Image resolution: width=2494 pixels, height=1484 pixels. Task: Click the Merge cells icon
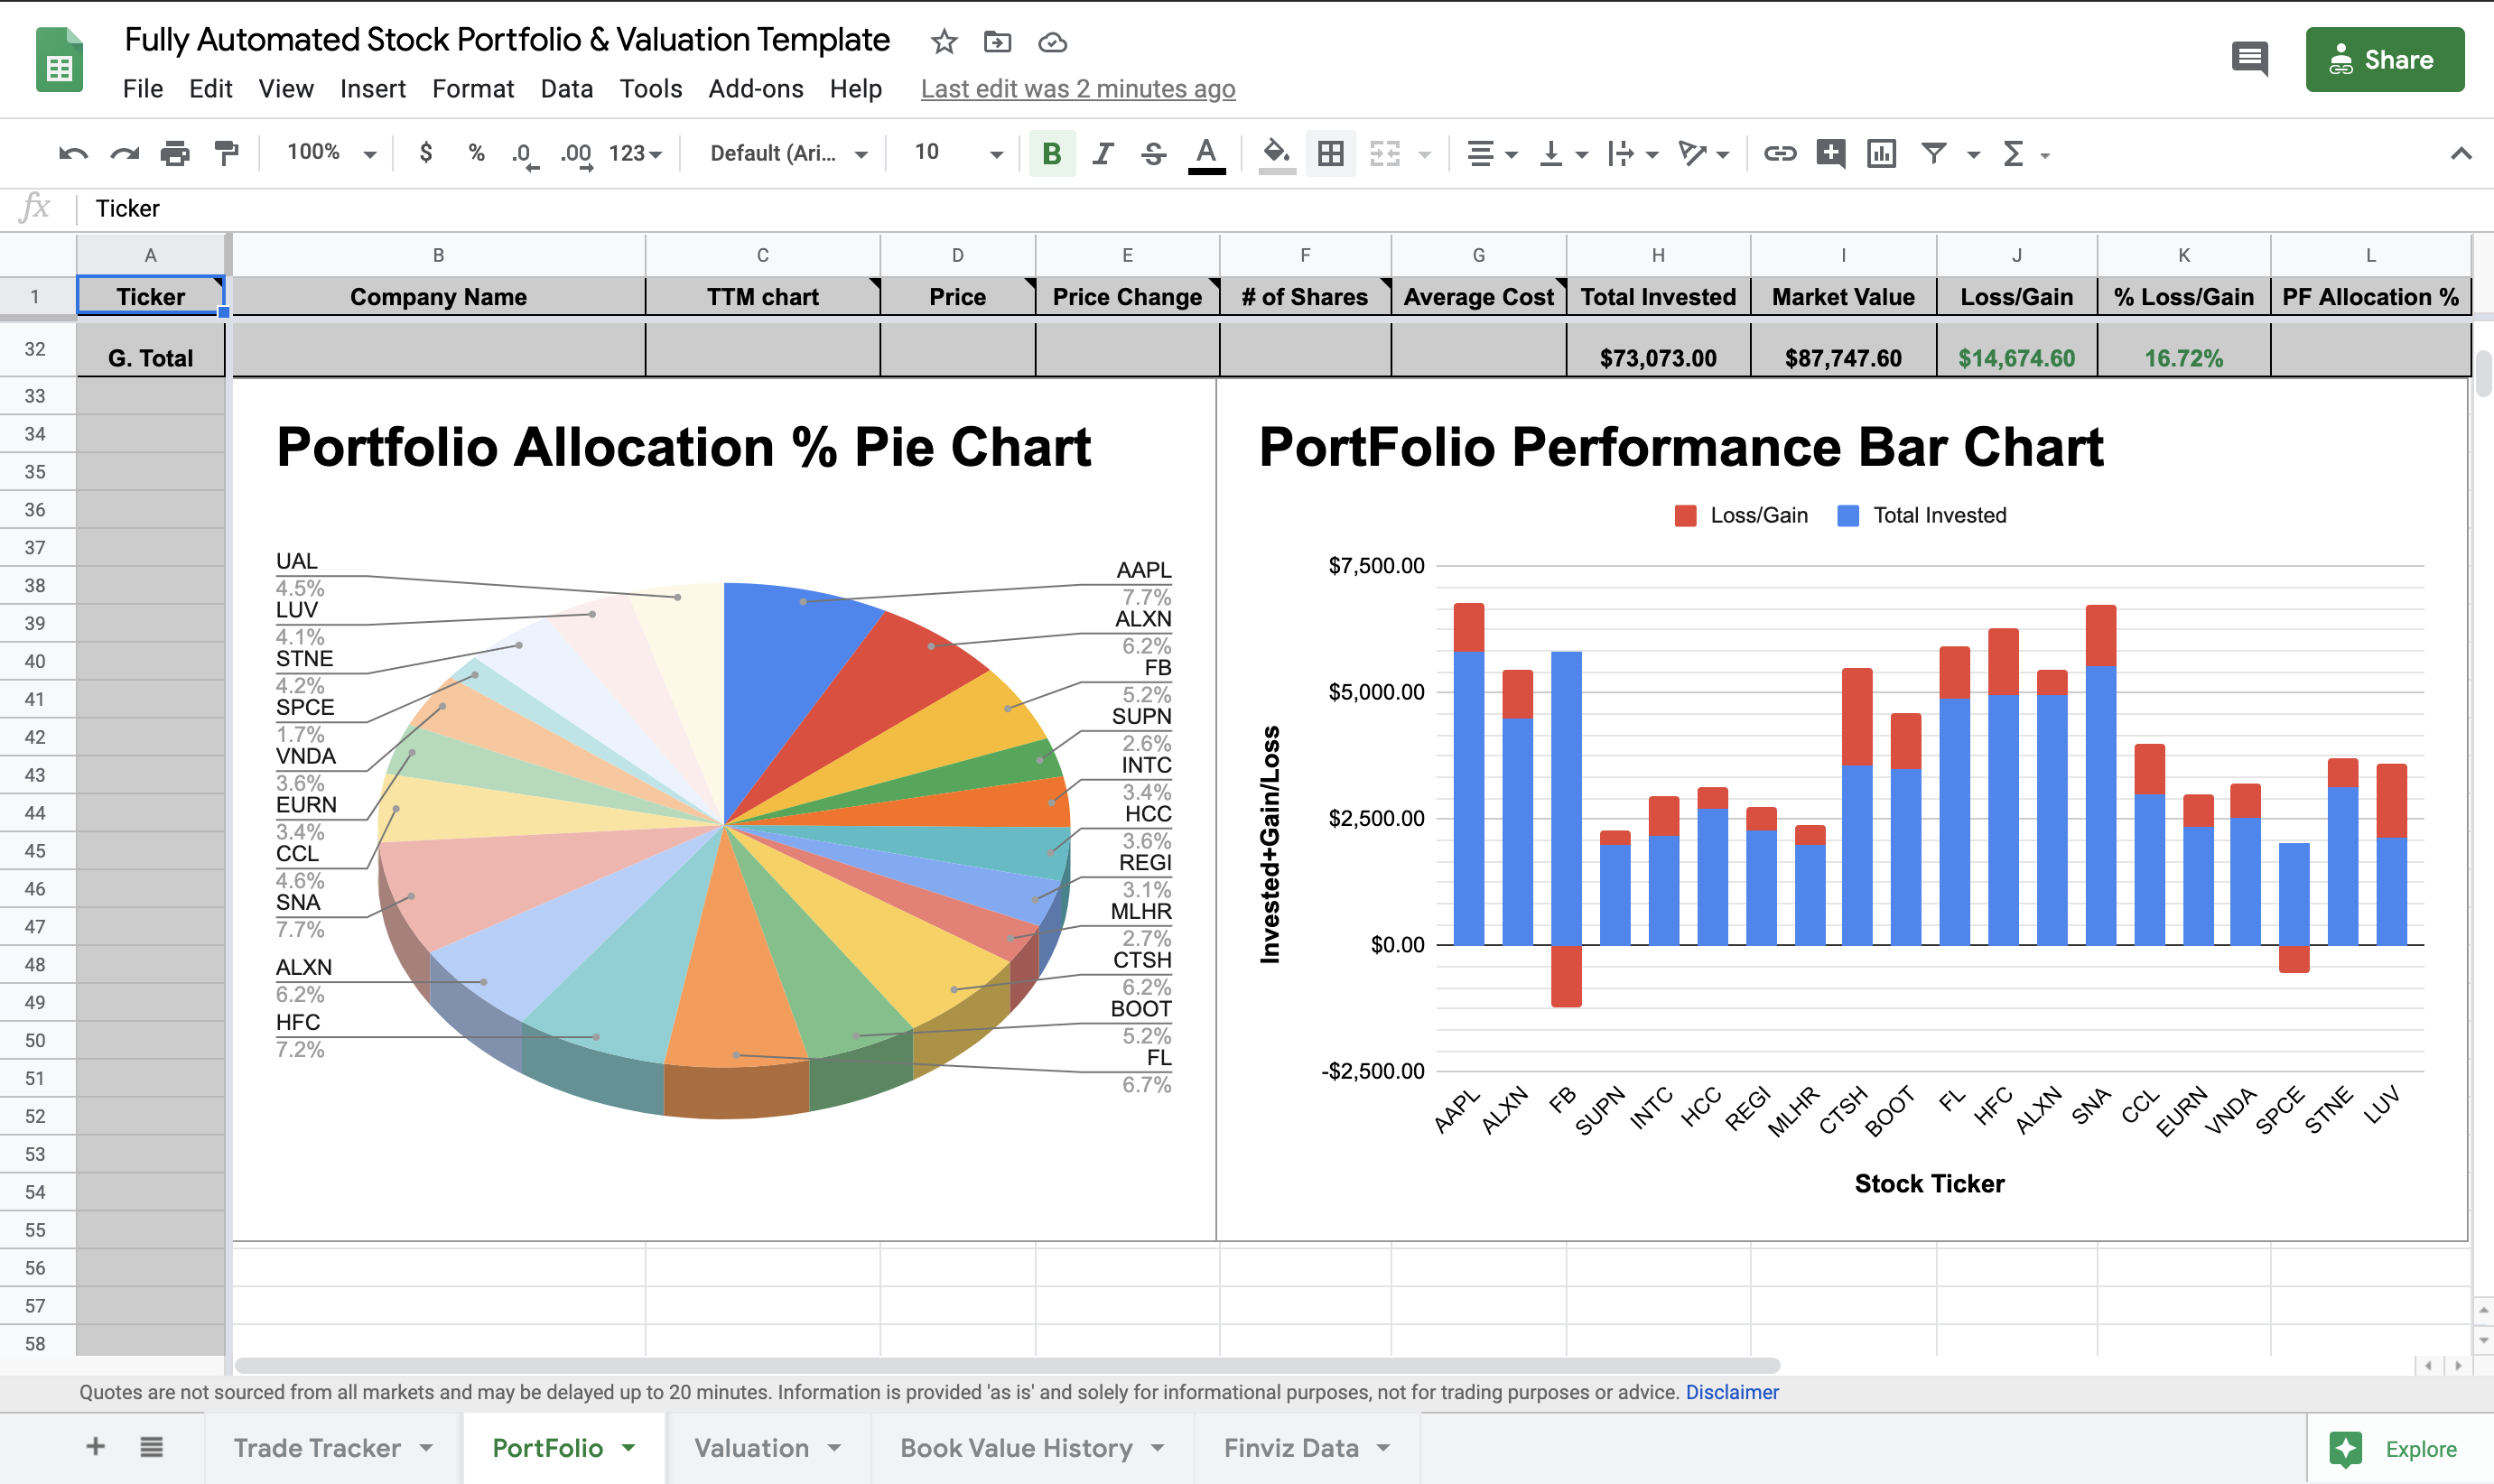(x=1385, y=153)
